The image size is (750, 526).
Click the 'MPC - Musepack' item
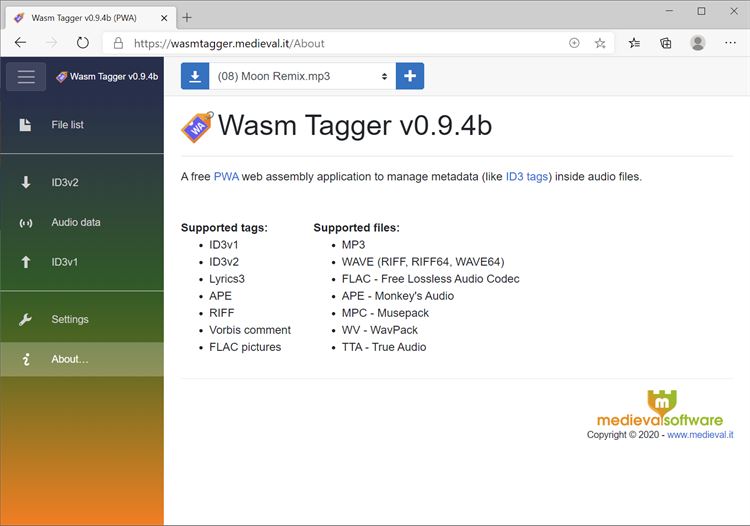385,313
